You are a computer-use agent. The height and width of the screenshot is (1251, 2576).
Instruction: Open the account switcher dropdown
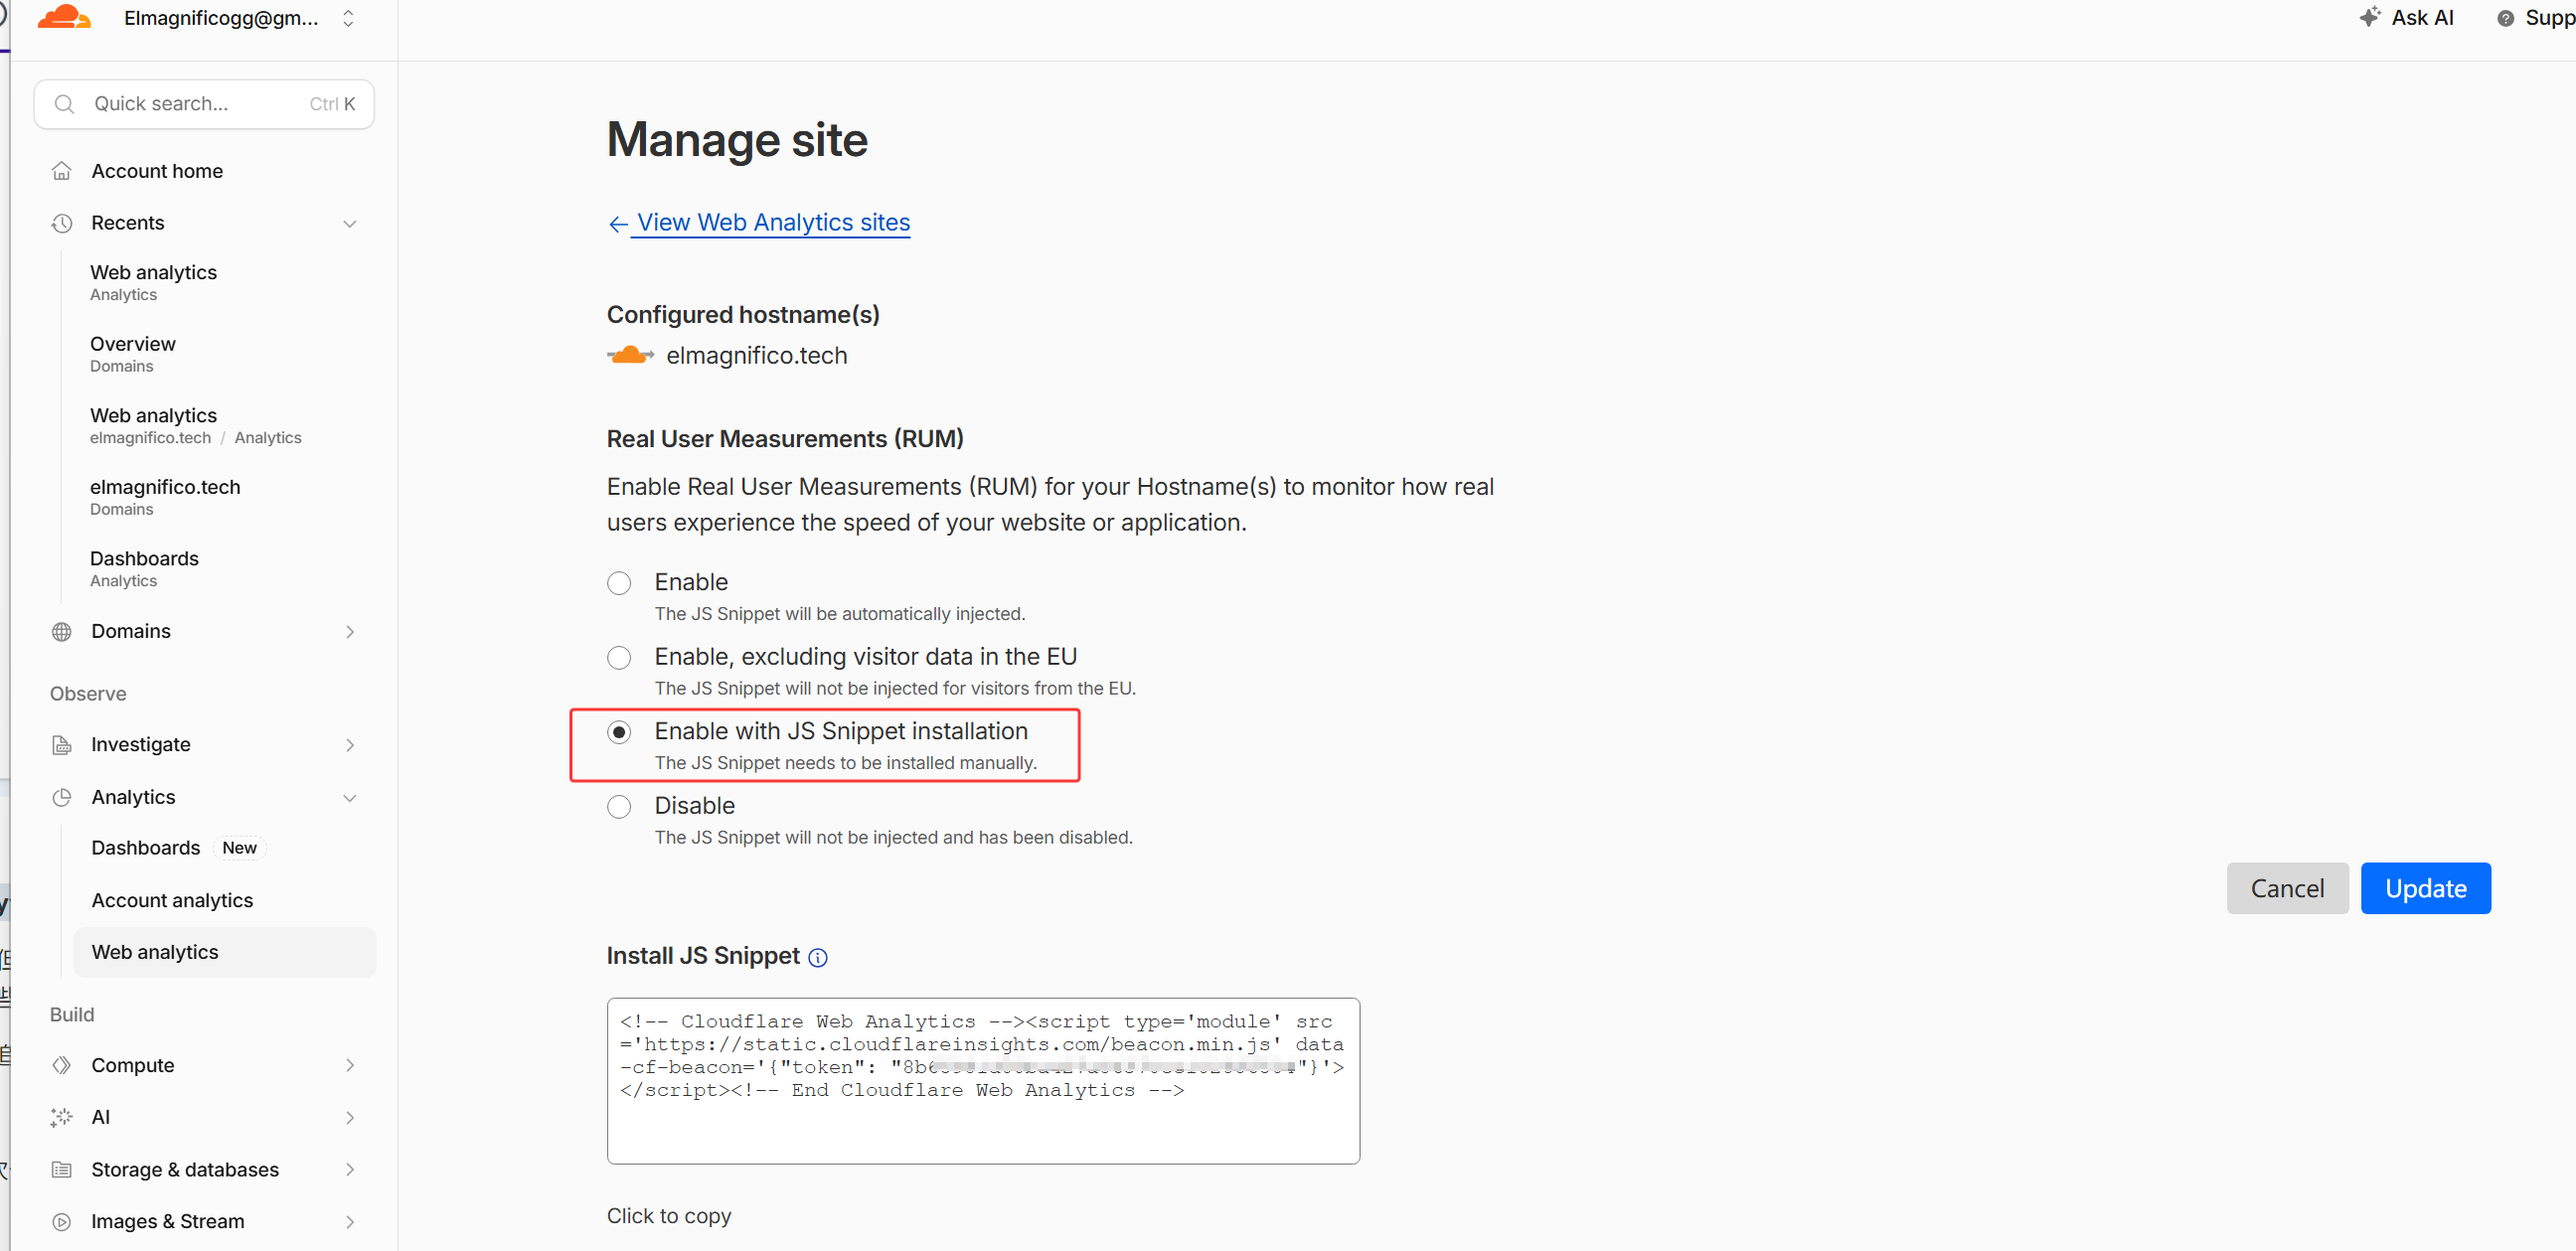coord(348,18)
